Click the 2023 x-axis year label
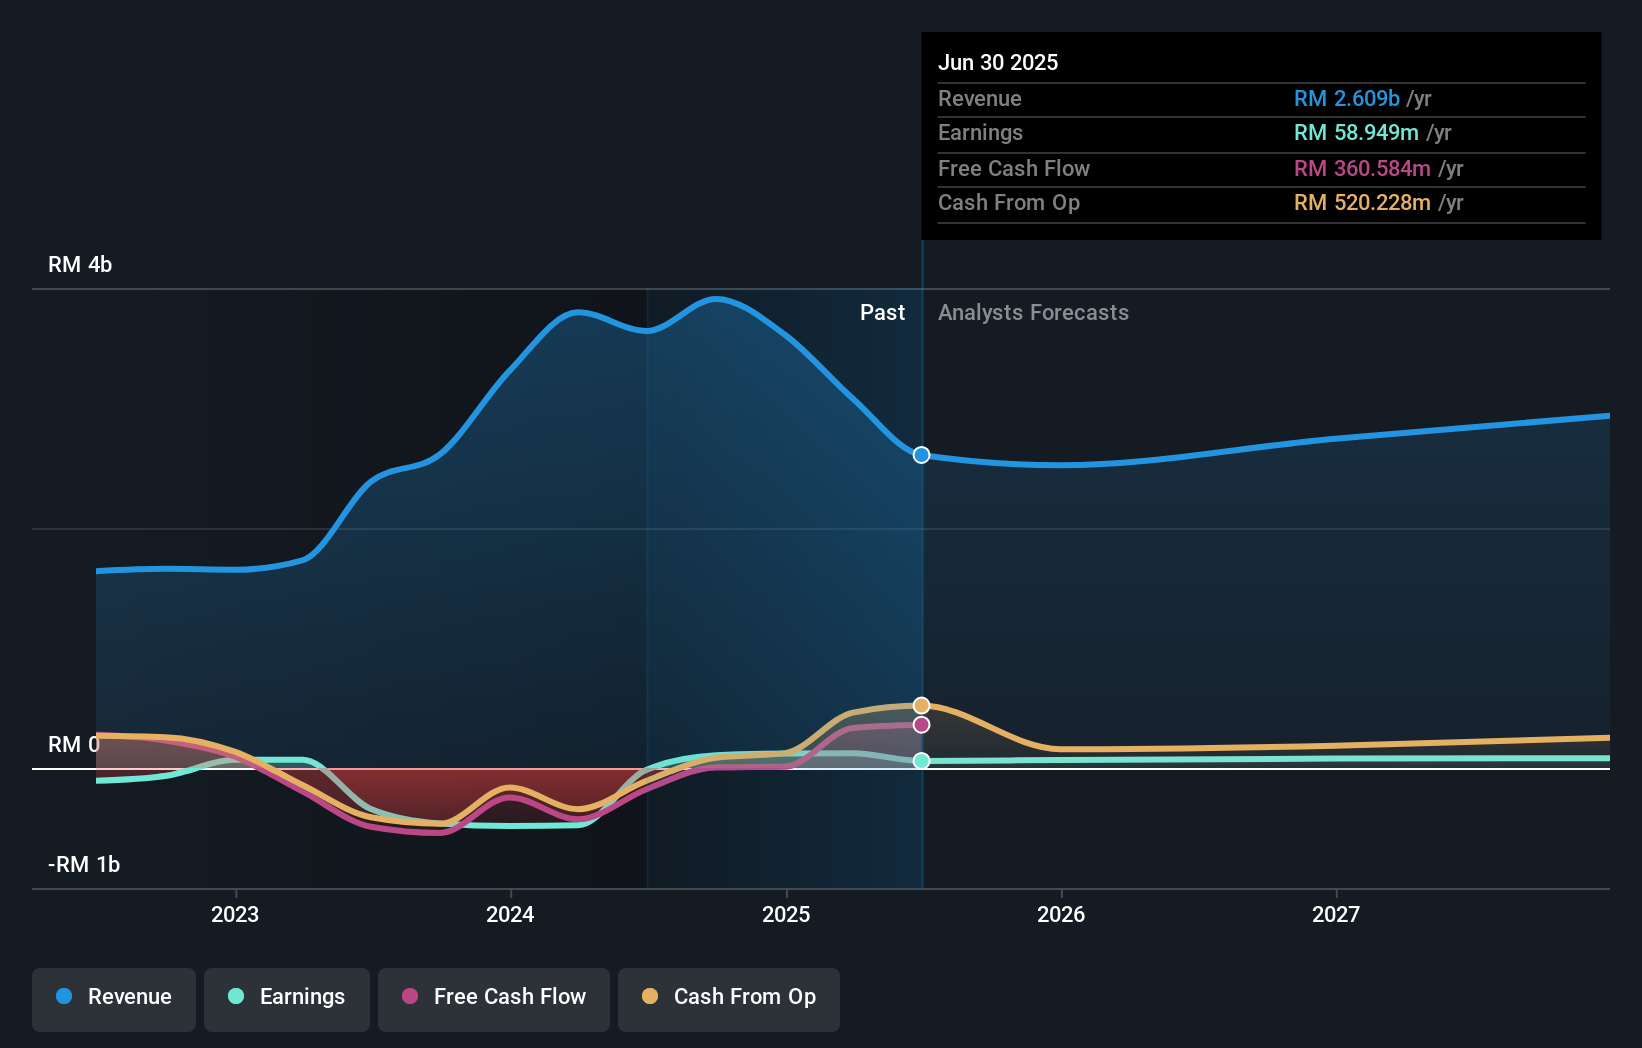The height and width of the screenshot is (1048, 1642). tap(235, 915)
